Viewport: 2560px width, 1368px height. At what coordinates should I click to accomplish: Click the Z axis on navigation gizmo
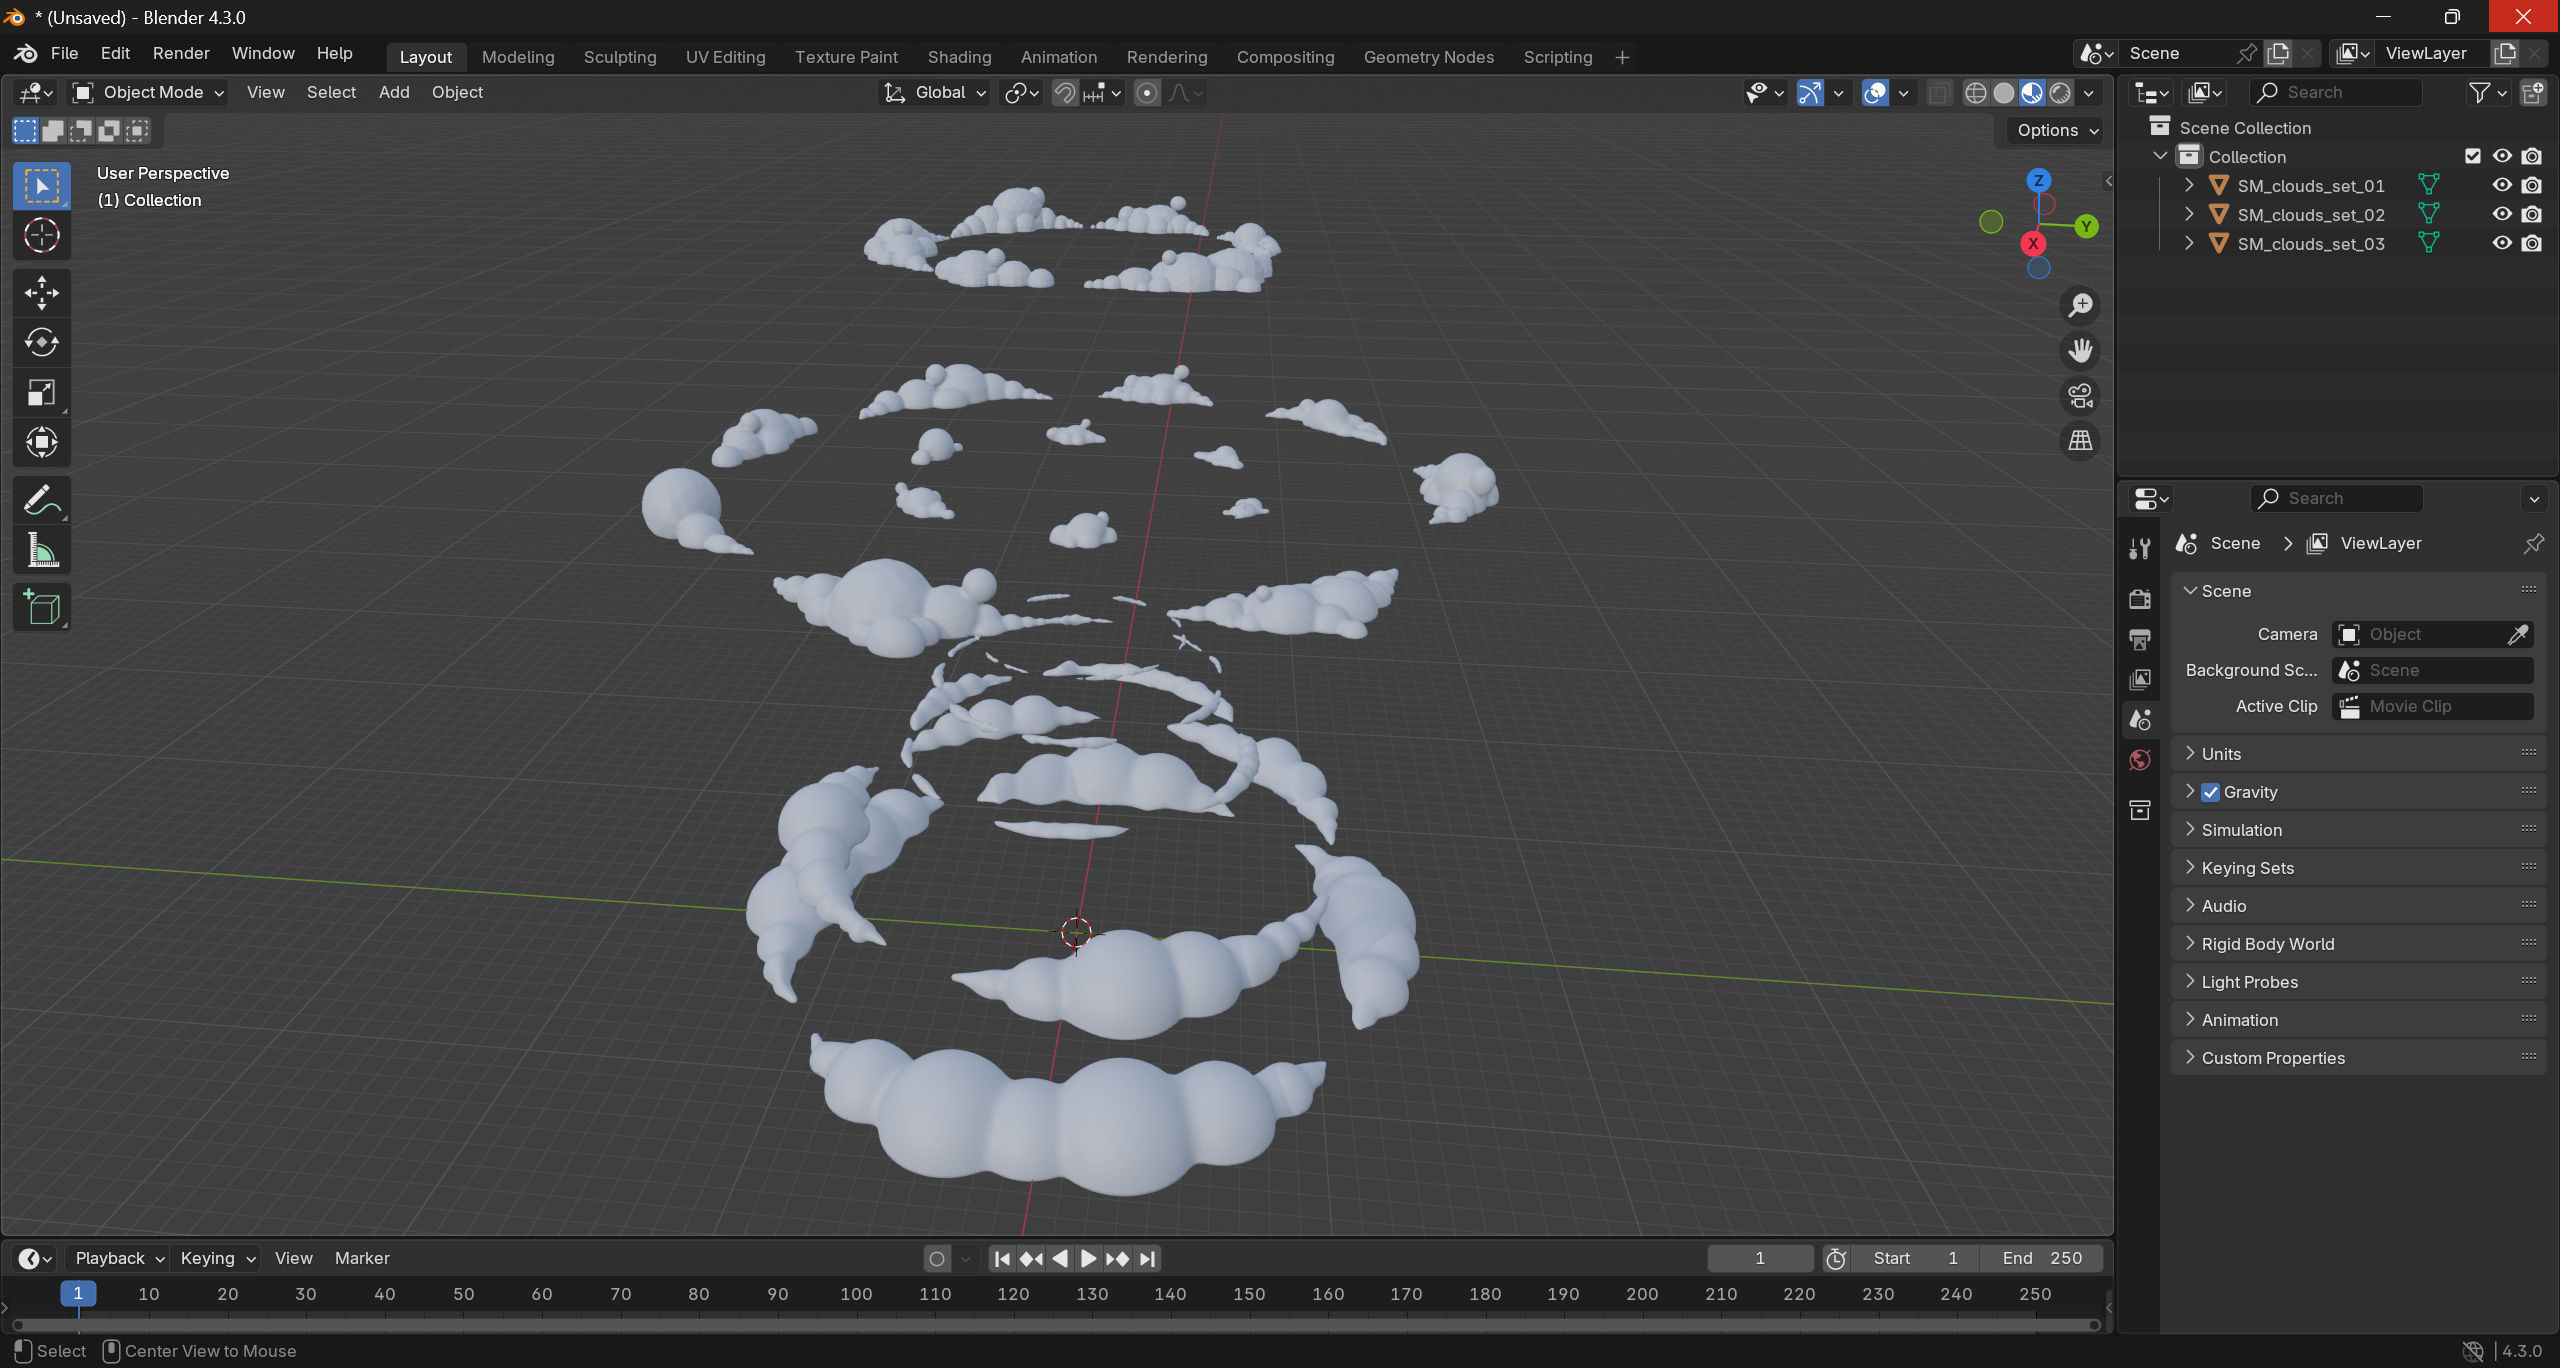point(2038,181)
